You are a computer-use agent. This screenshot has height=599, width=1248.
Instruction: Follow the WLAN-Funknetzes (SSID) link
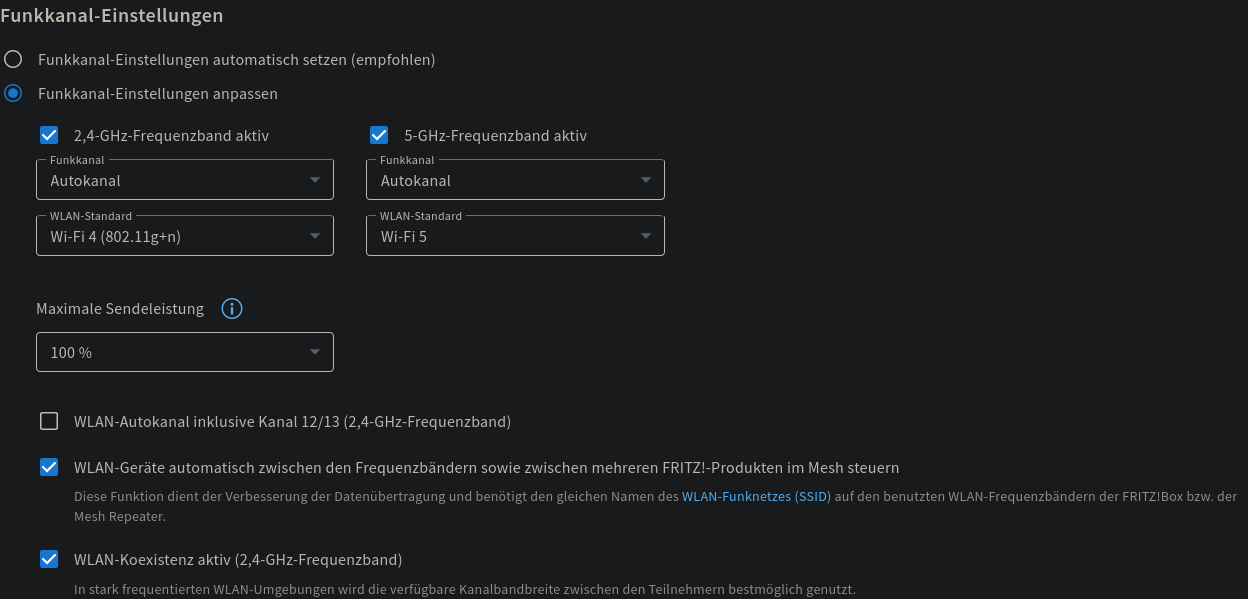[755, 495]
